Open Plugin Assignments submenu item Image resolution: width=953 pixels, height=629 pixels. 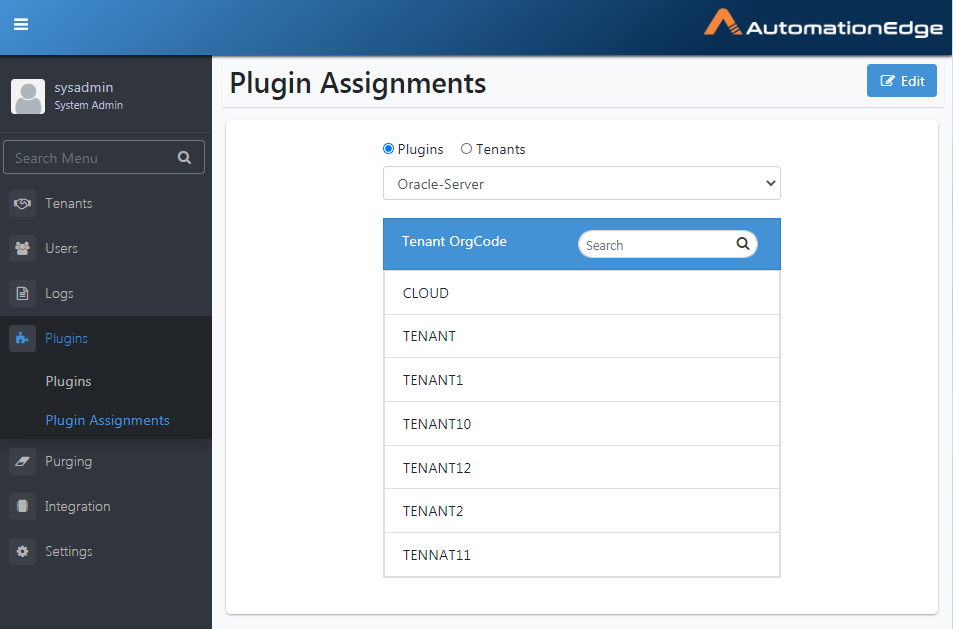pyautogui.click(x=108, y=421)
